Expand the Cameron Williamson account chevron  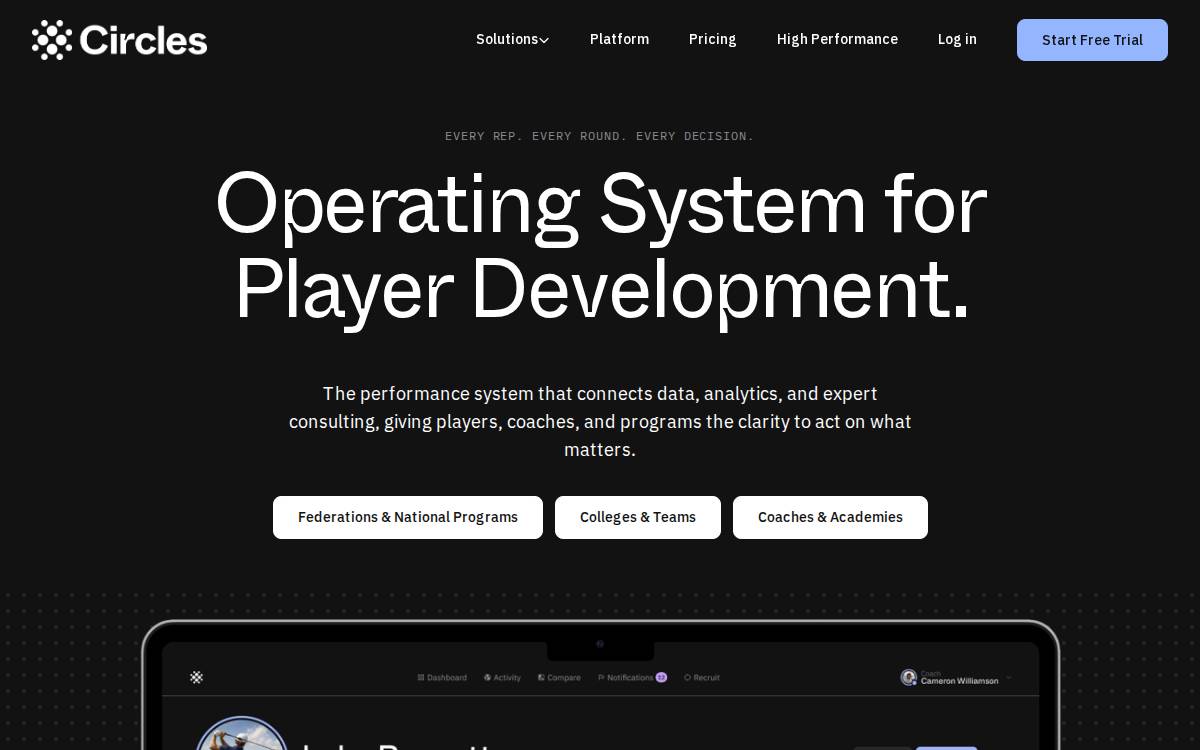[1008, 677]
